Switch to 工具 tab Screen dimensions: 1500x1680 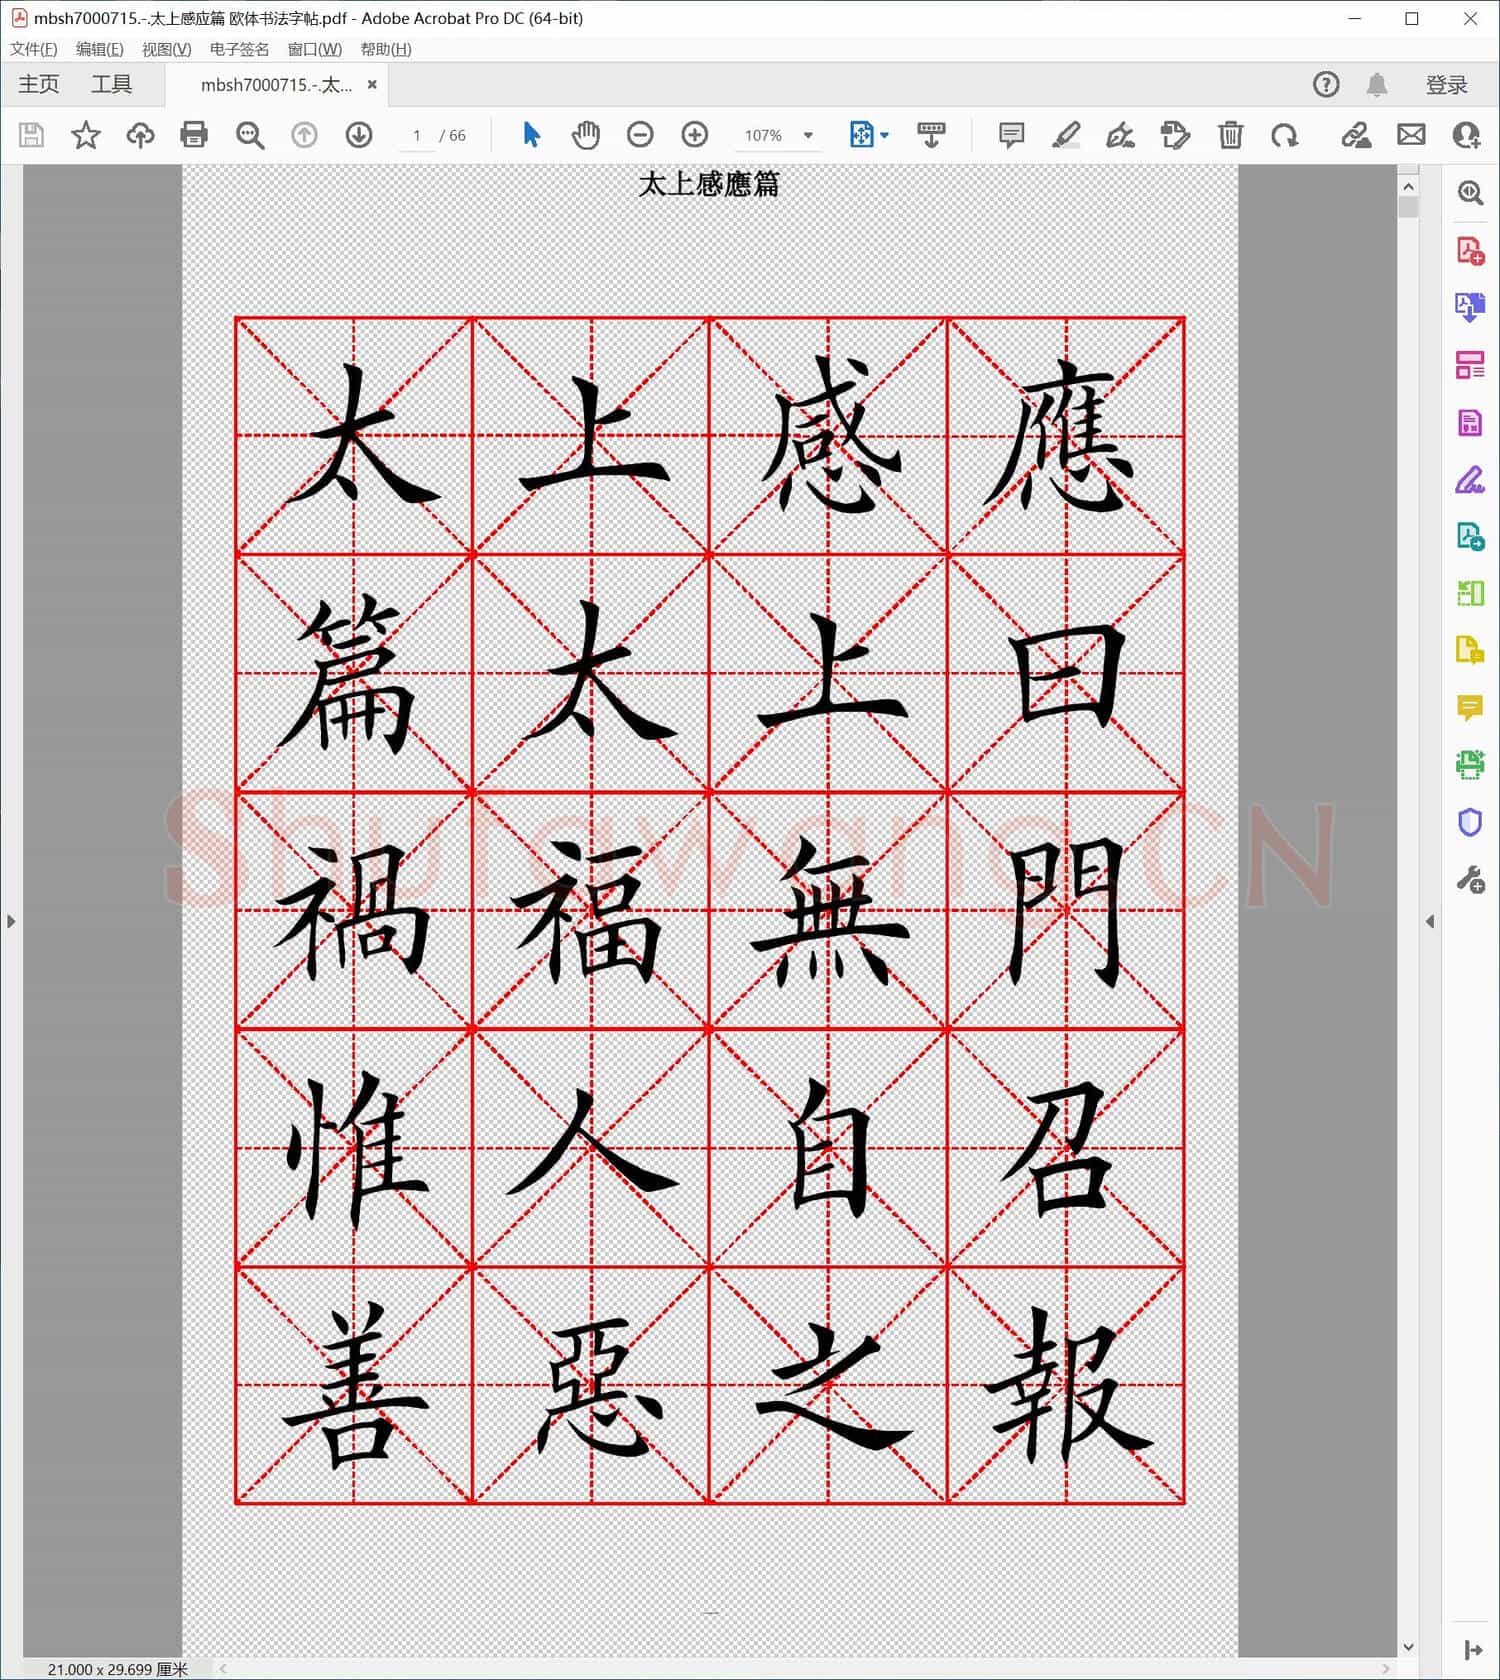[x=111, y=85]
